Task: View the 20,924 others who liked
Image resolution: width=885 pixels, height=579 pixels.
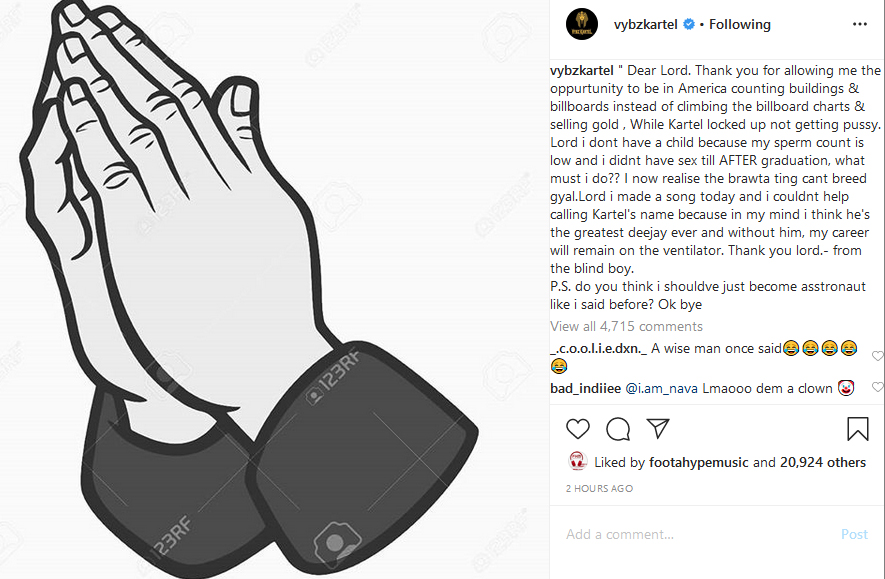Action: point(822,462)
